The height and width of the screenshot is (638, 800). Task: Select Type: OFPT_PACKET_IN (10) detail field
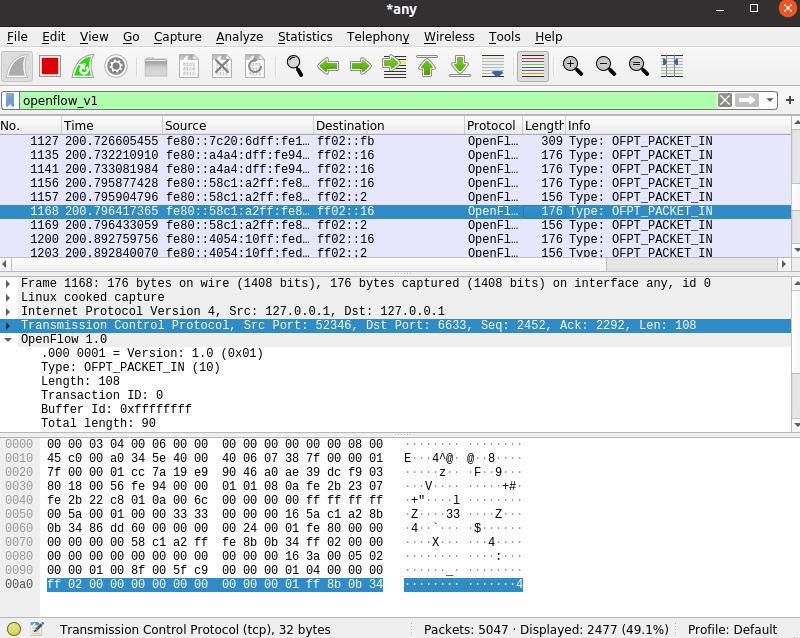pos(131,367)
